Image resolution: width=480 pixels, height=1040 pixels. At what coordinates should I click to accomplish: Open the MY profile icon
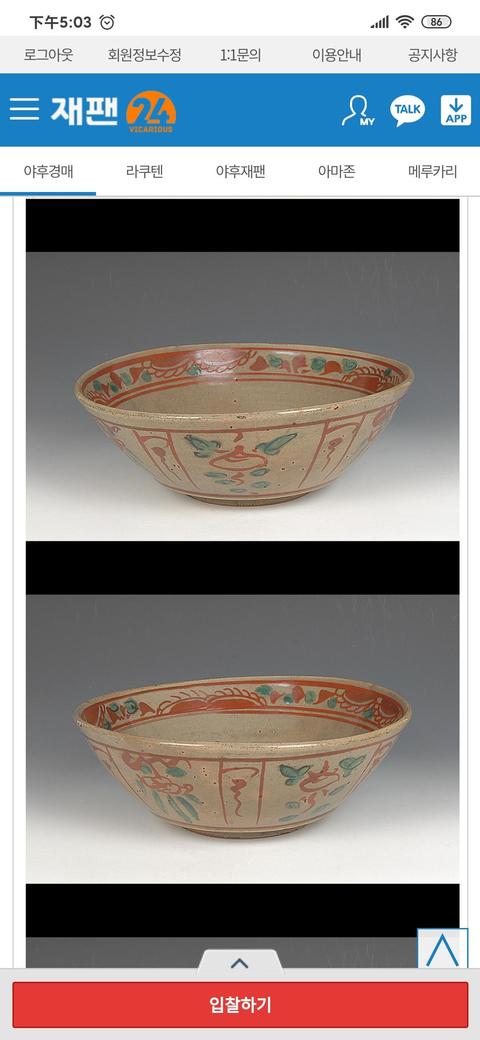358,111
